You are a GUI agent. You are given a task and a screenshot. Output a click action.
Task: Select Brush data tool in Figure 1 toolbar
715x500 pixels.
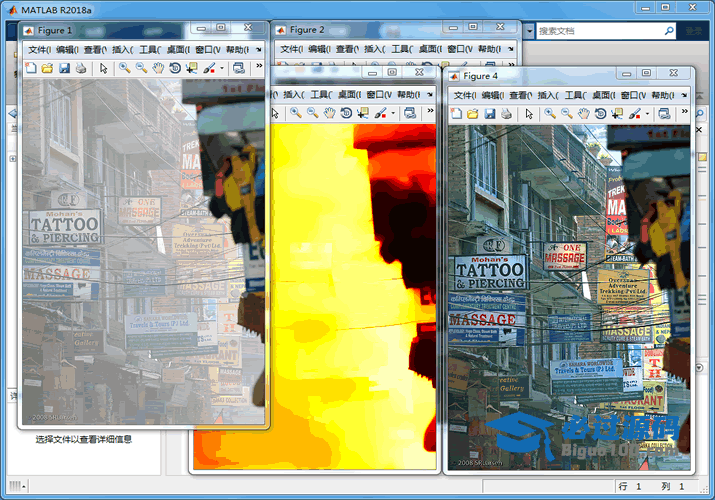coord(209,68)
